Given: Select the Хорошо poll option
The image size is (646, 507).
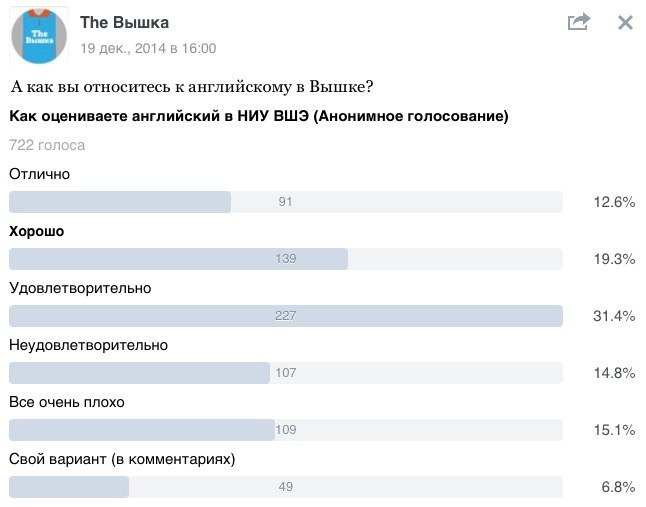Looking at the screenshot, I should [x=36, y=231].
